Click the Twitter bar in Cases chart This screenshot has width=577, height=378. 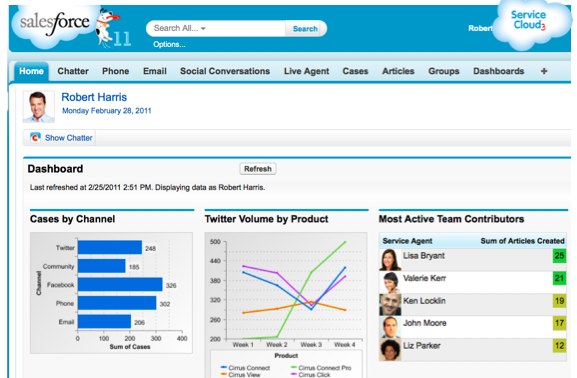pyautogui.click(x=110, y=247)
